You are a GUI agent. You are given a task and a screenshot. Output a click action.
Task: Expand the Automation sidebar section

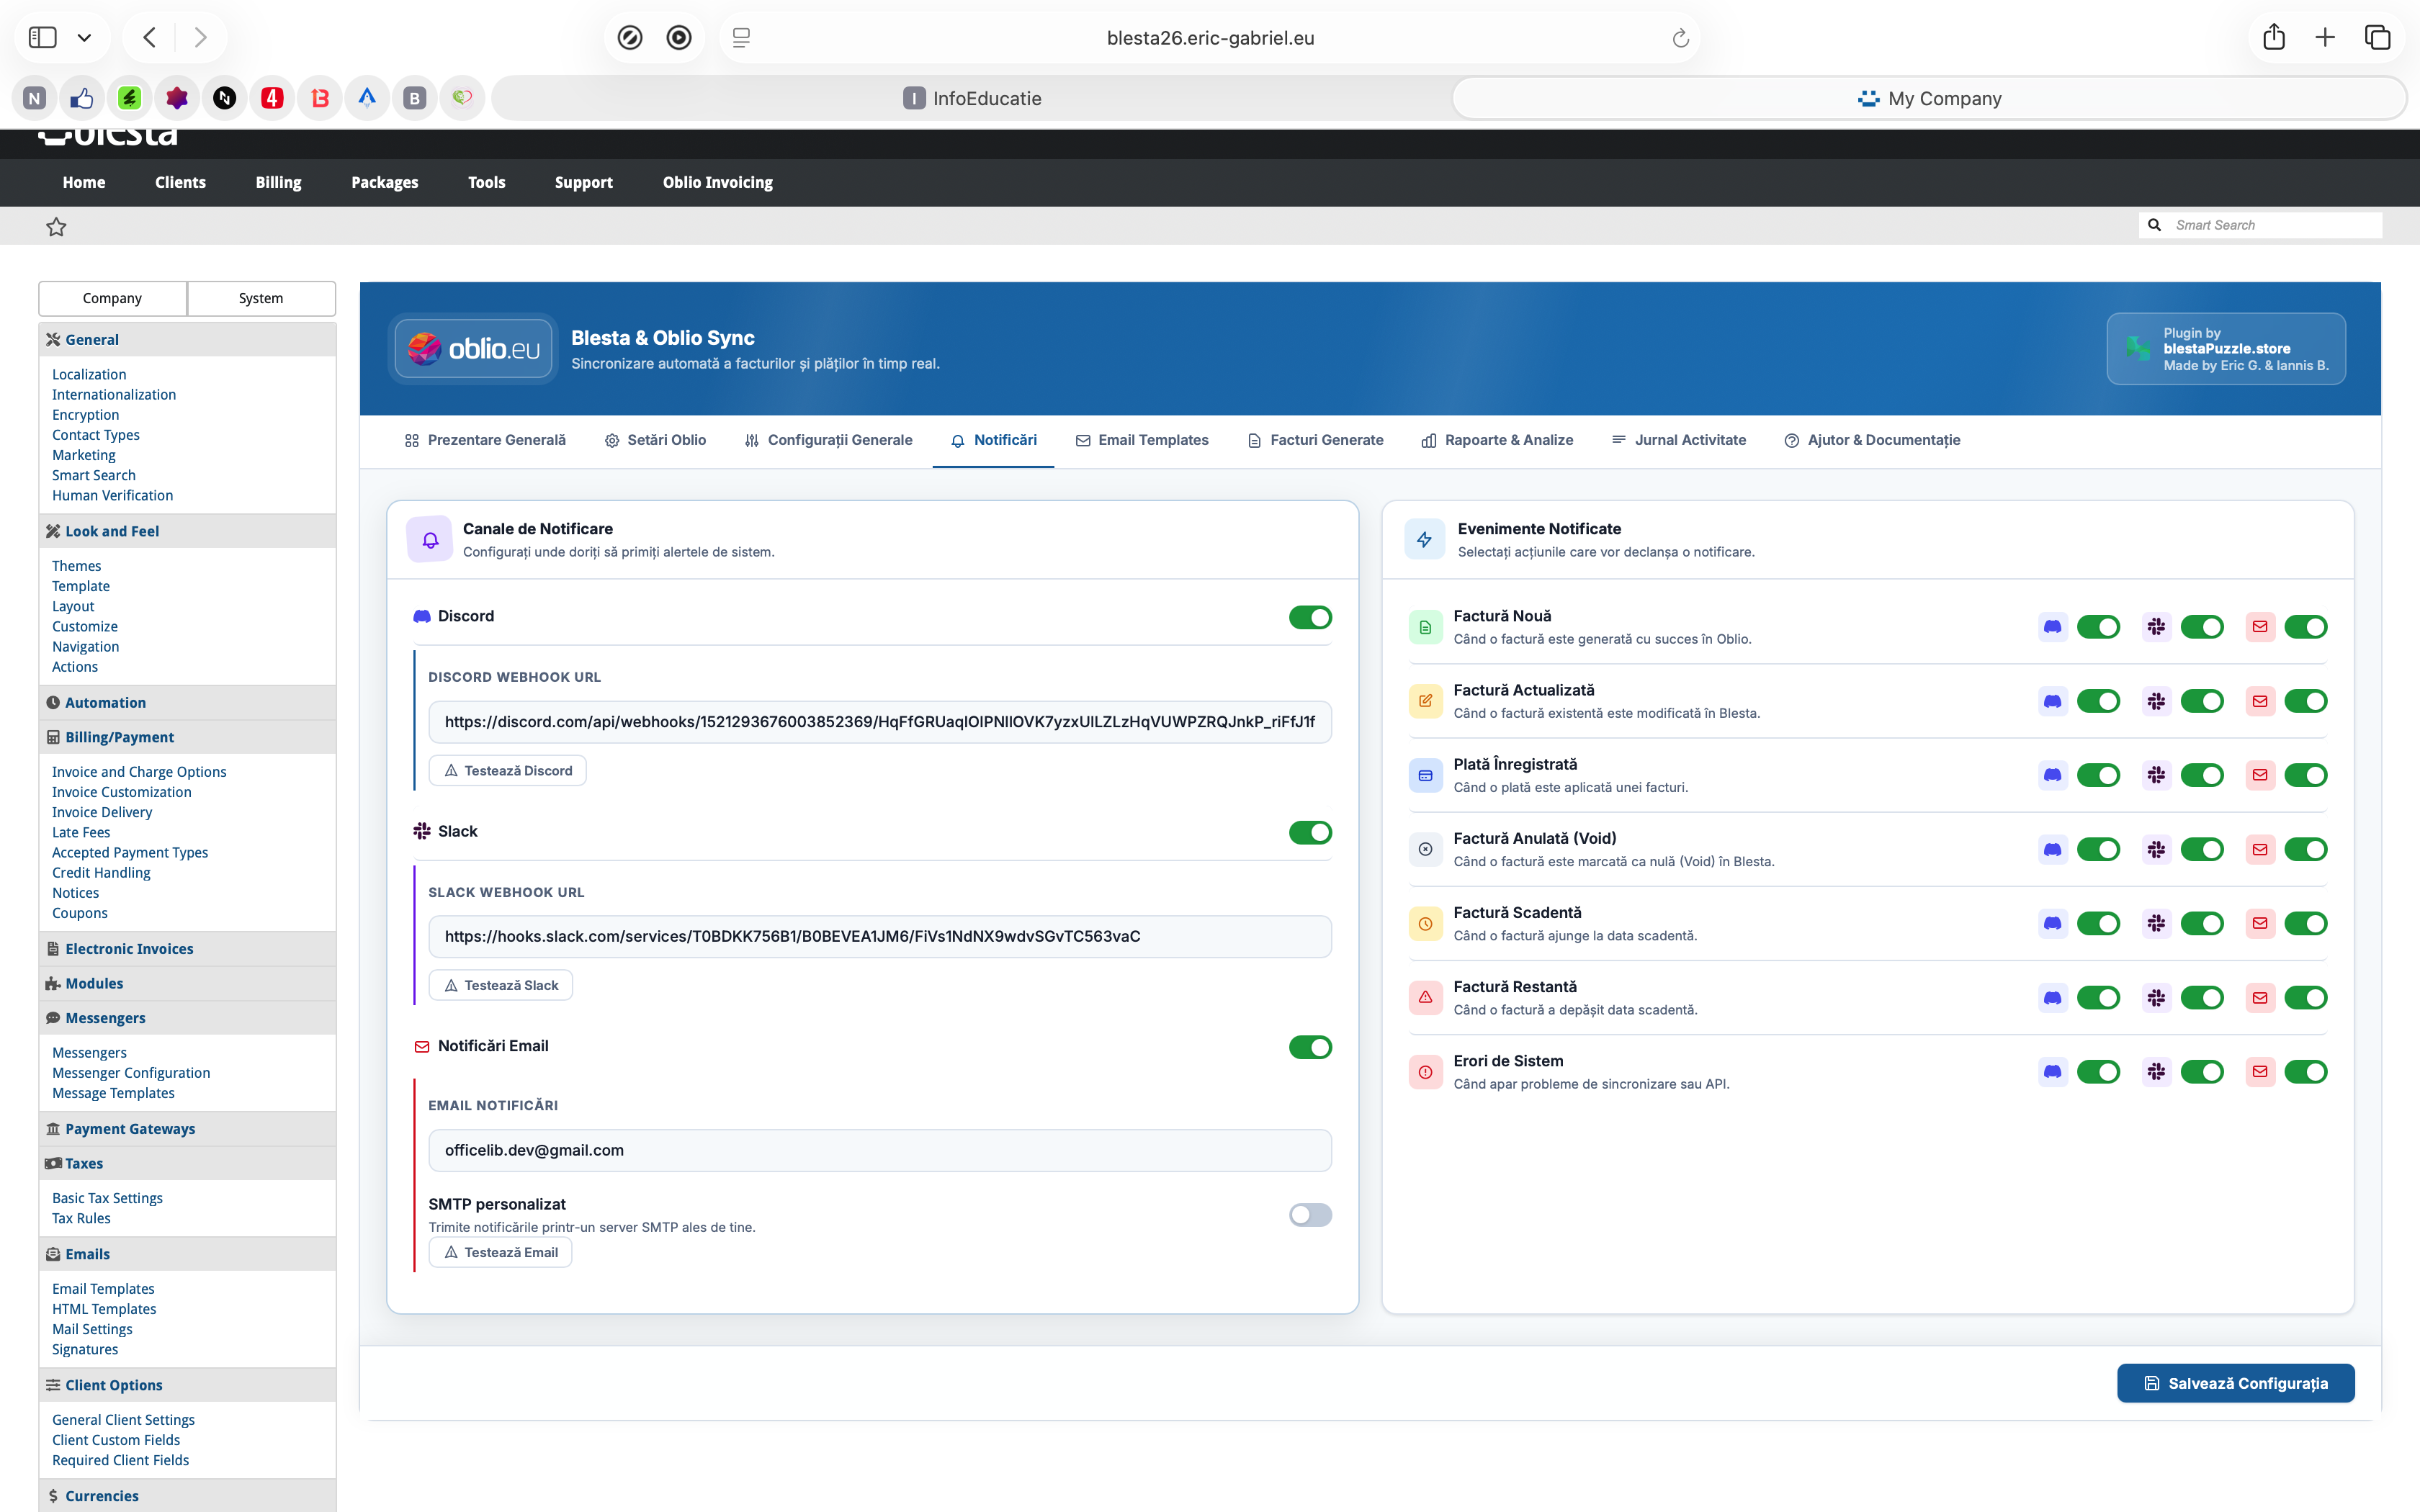point(187,702)
